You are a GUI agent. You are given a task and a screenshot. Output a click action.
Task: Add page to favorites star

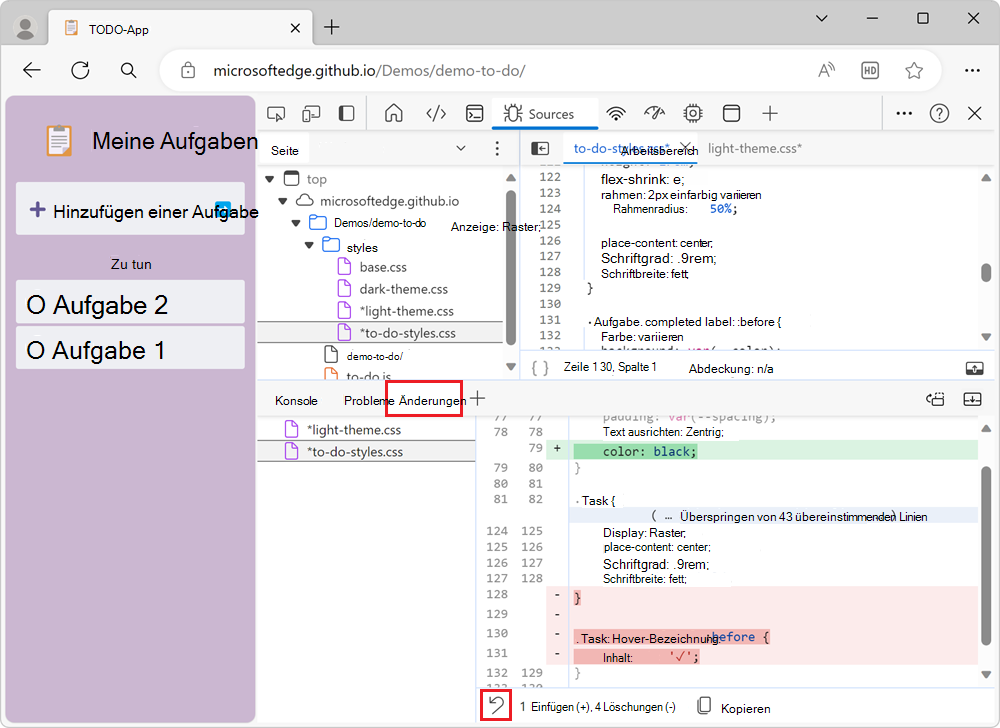(914, 70)
